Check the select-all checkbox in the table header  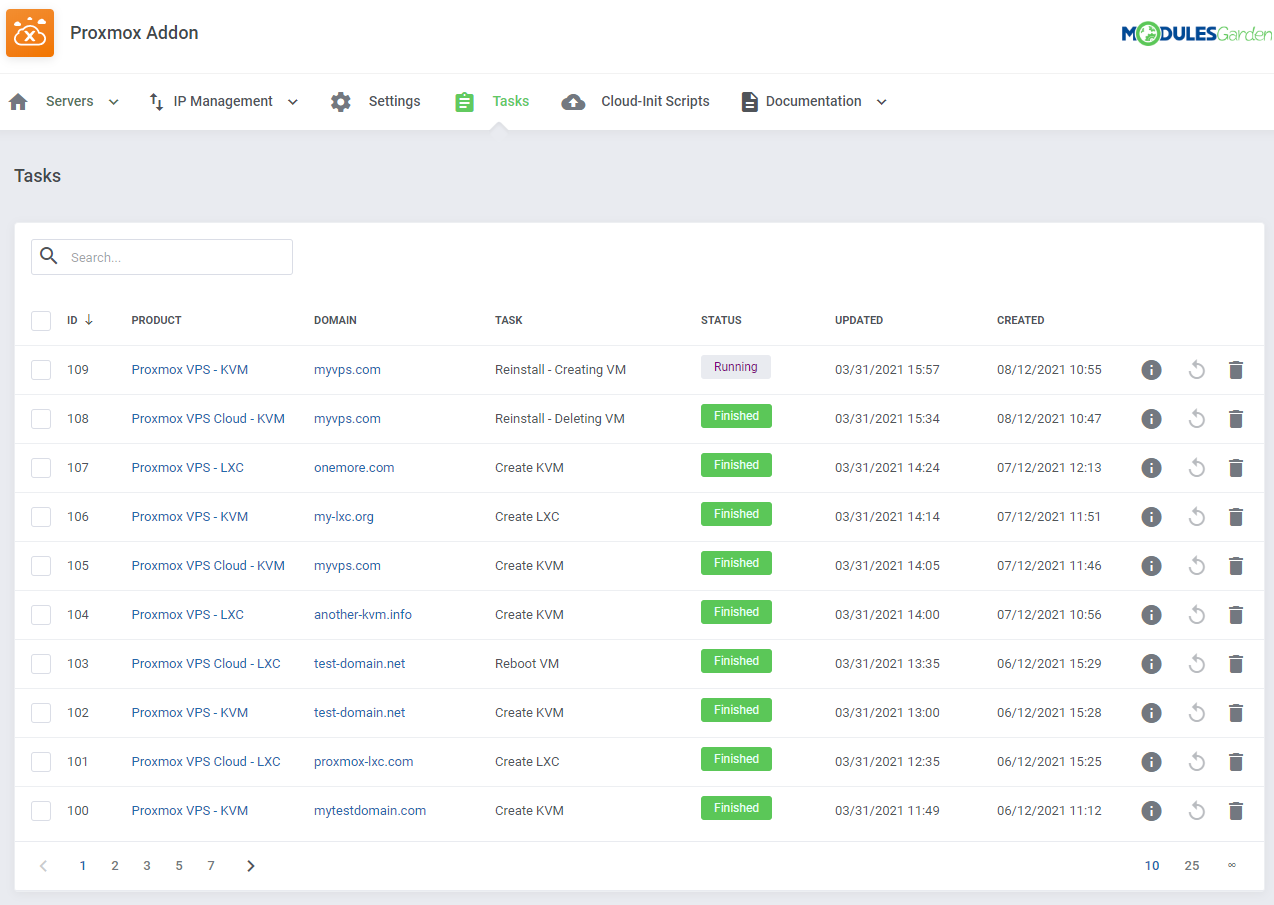41,321
